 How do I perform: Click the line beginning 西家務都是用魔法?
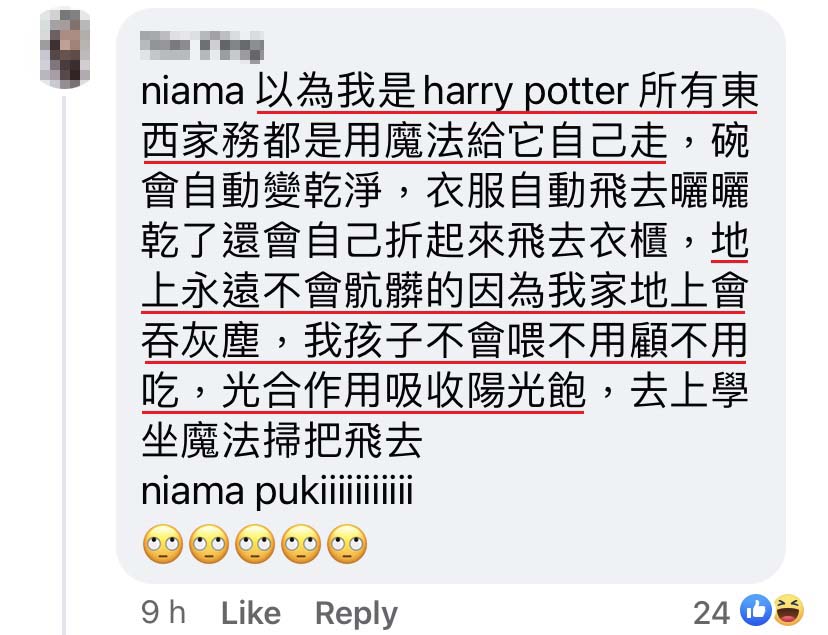click(445, 141)
